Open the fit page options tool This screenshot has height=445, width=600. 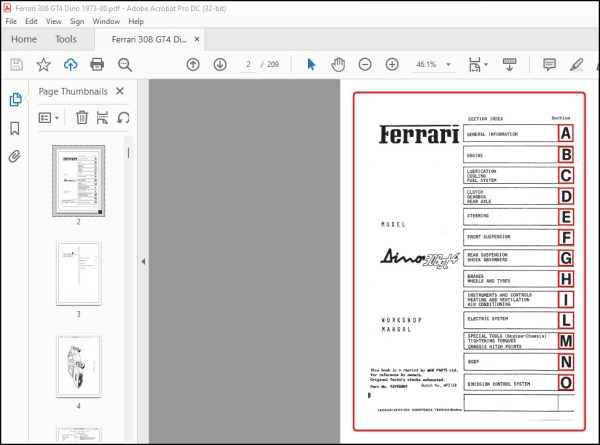[474, 65]
